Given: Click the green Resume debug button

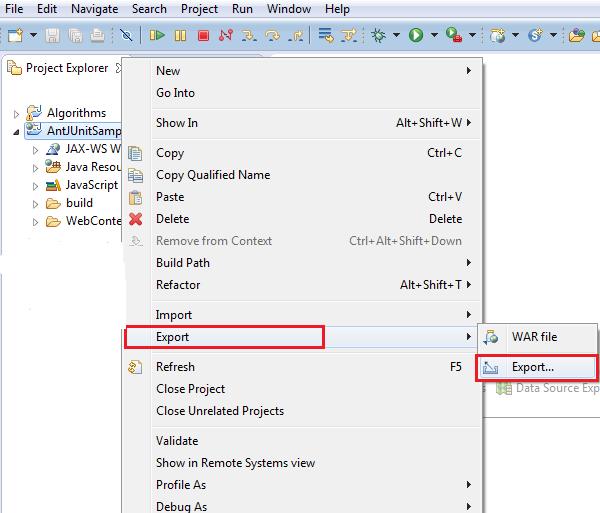Looking at the screenshot, I should pyautogui.click(x=157, y=36).
